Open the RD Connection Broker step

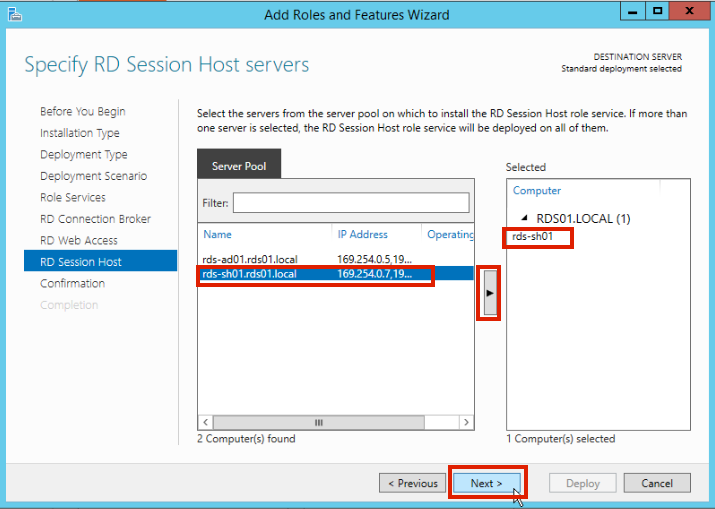[x=95, y=219]
